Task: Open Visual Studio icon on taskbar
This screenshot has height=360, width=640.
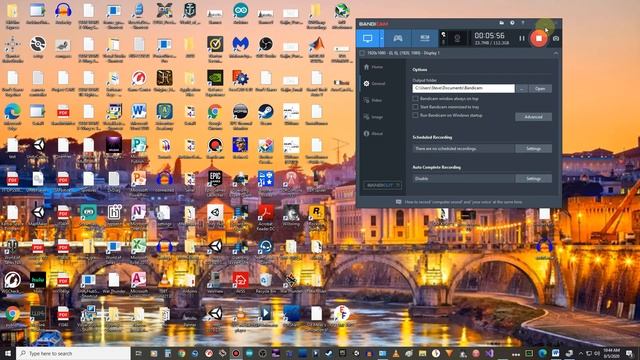Action: click(489, 353)
